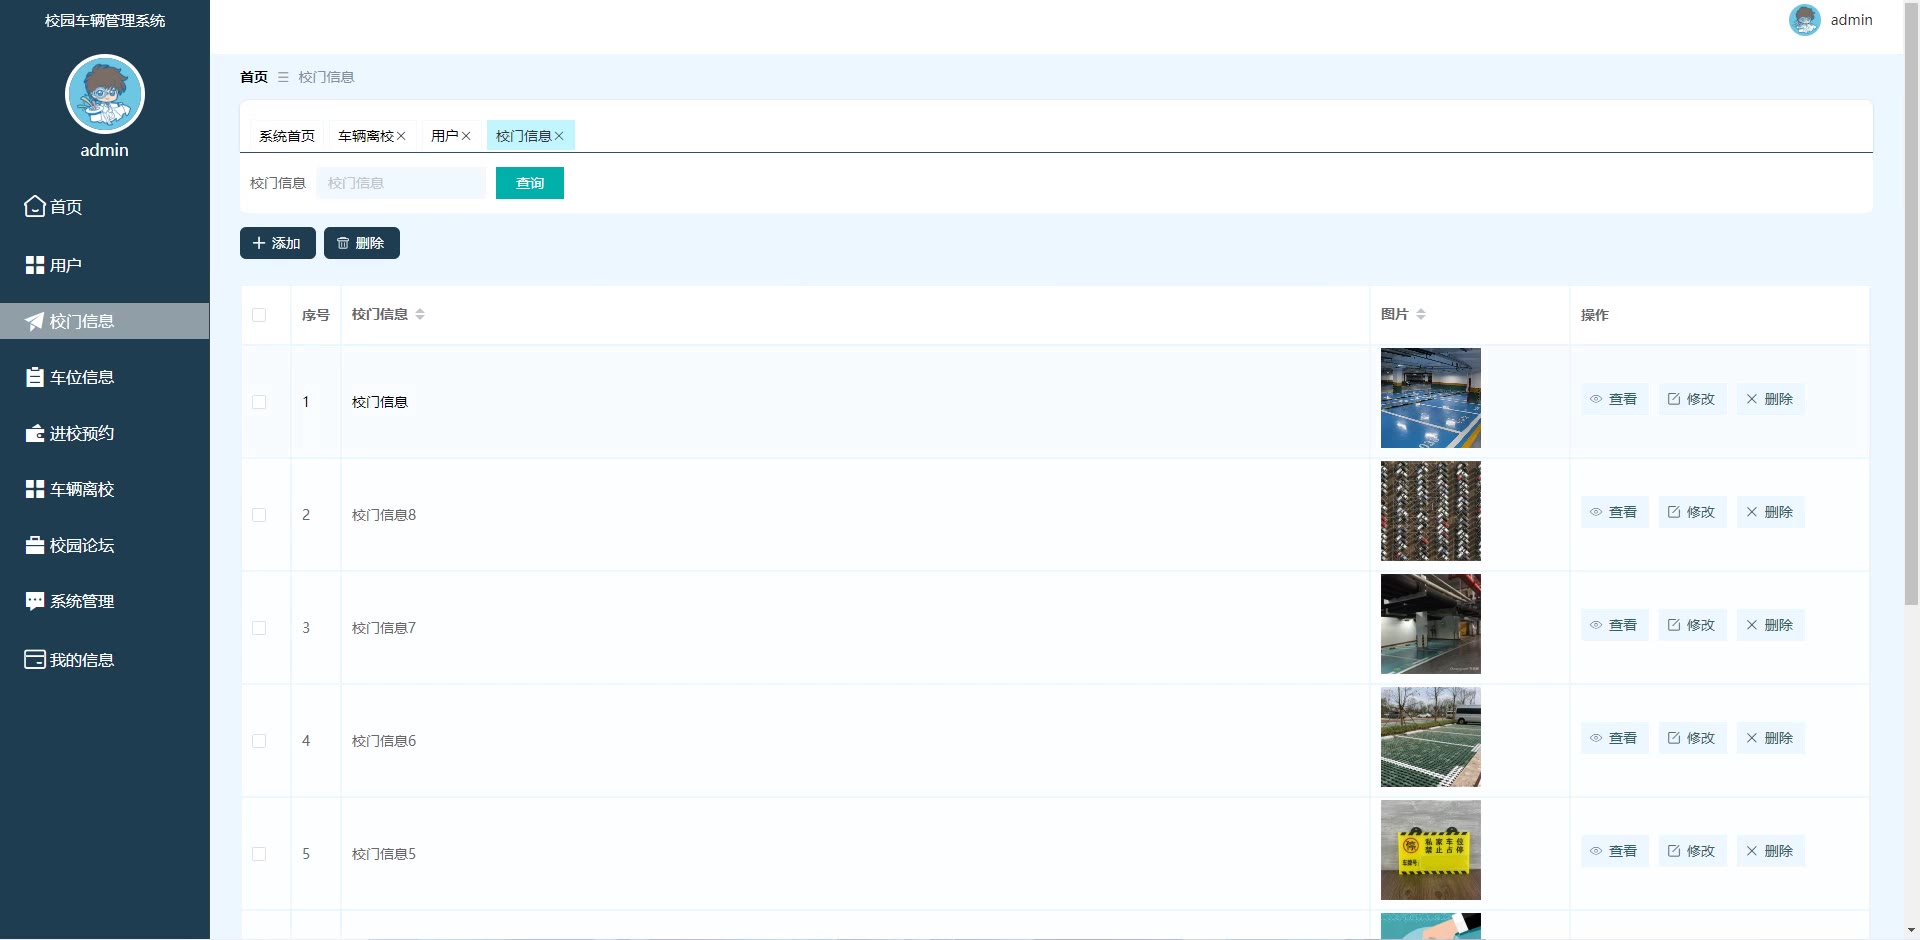
Task: Click the clipboard icon beside 车位信息
Action: click(x=35, y=377)
